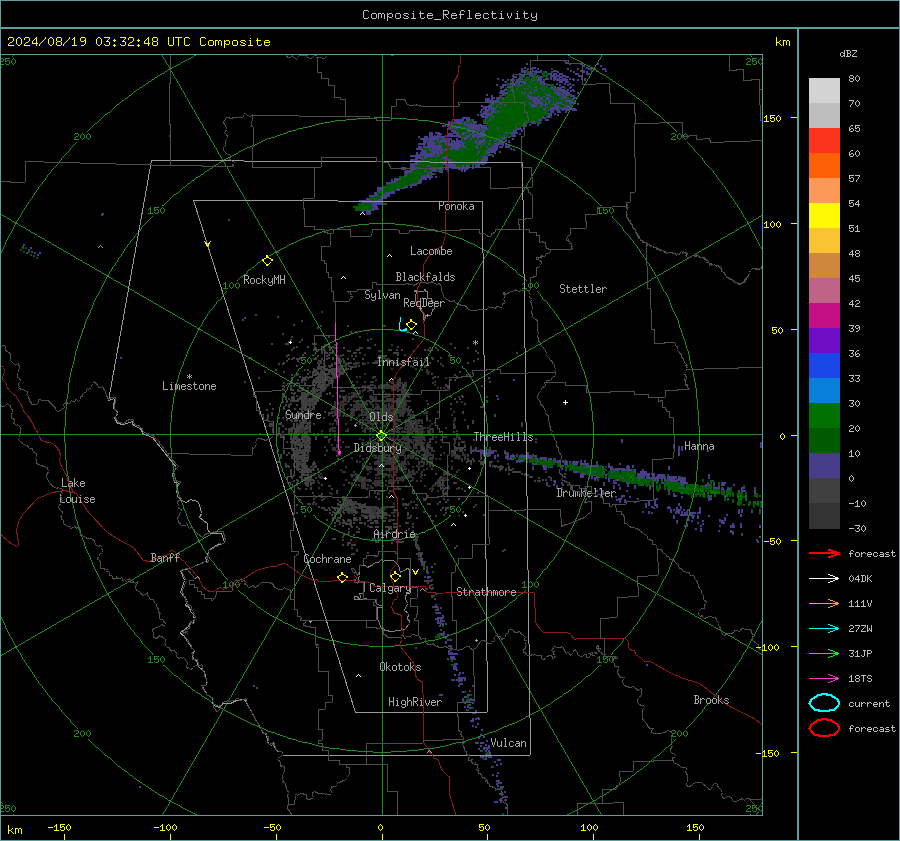This screenshot has height=841, width=900.
Task: Click the Composite_Reflectivity title text
Action: pos(449,15)
